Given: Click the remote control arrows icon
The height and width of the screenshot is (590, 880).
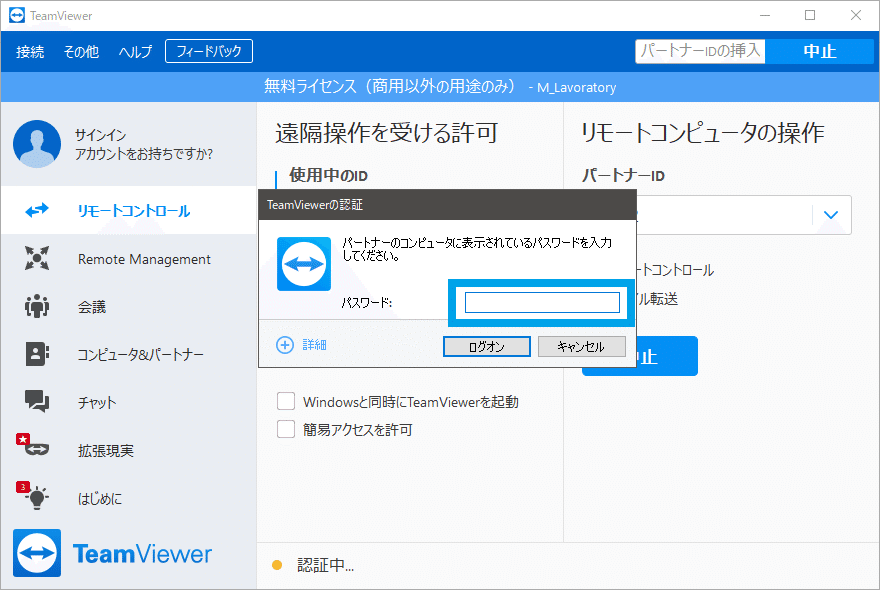Looking at the screenshot, I should point(37,211).
